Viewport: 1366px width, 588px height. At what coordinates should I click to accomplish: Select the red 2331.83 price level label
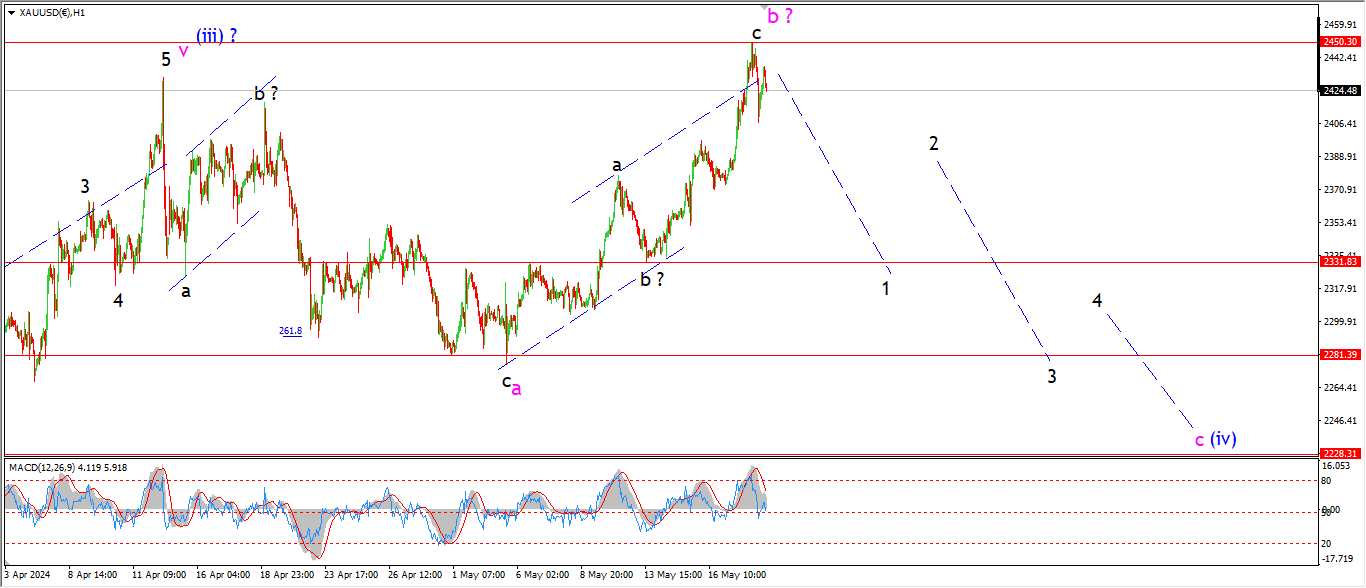[x=1339, y=262]
